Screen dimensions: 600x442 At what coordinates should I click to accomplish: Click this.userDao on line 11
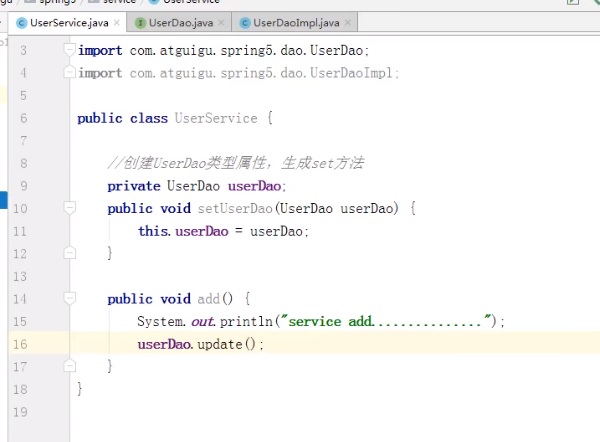coord(183,232)
